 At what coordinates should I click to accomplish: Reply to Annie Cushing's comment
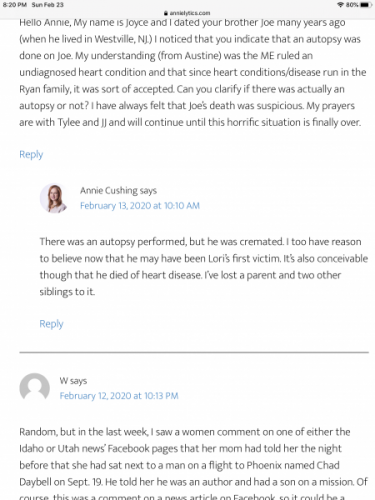(x=51, y=324)
